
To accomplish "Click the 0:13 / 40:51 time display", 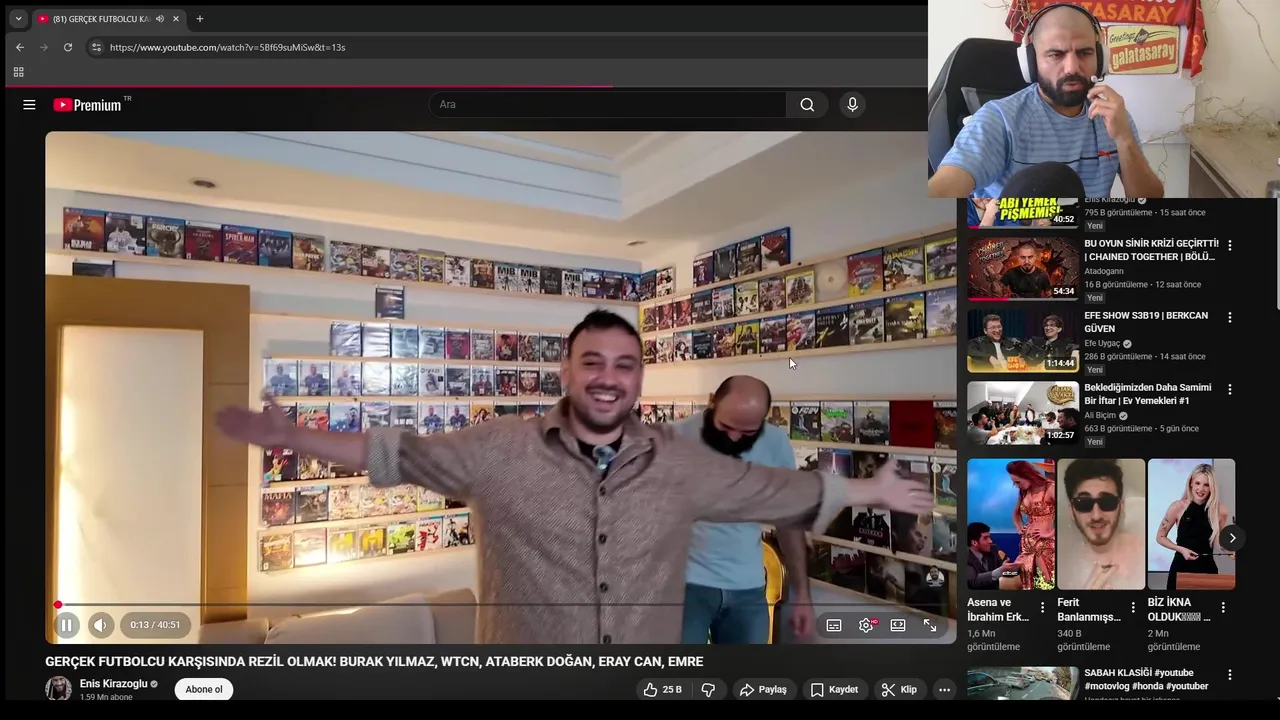I will pyautogui.click(x=155, y=625).
